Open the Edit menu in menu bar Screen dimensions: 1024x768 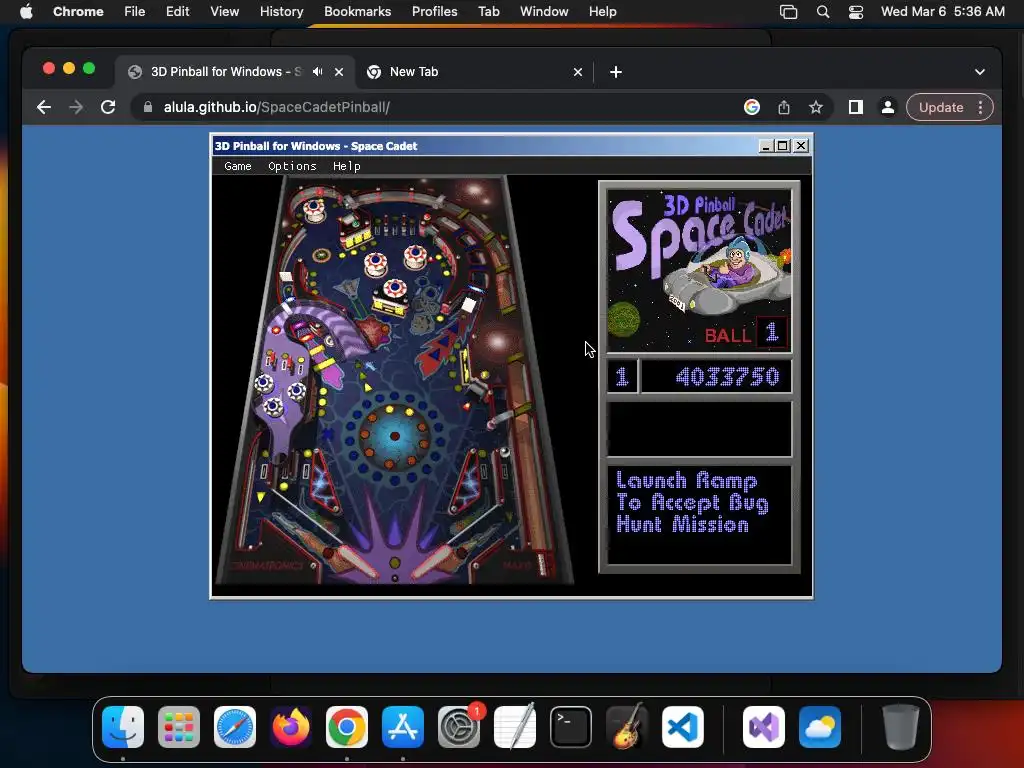coord(177,12)
